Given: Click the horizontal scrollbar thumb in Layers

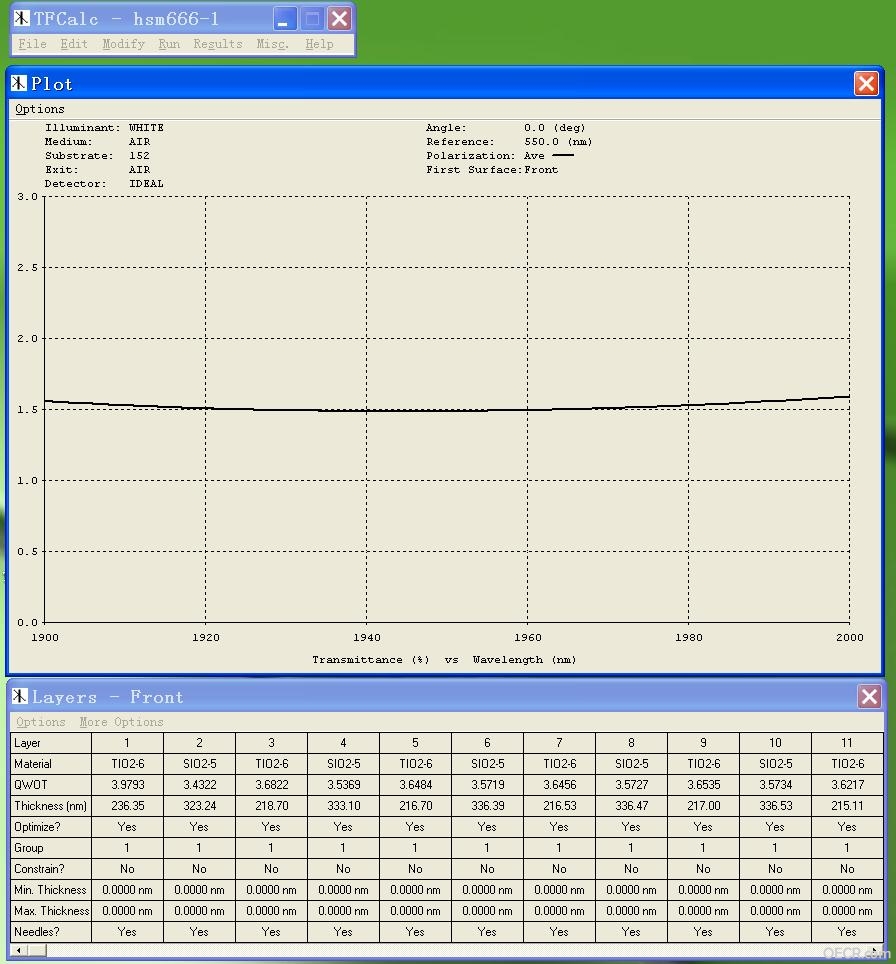Looking at the screenshot, I should [37, 950].
